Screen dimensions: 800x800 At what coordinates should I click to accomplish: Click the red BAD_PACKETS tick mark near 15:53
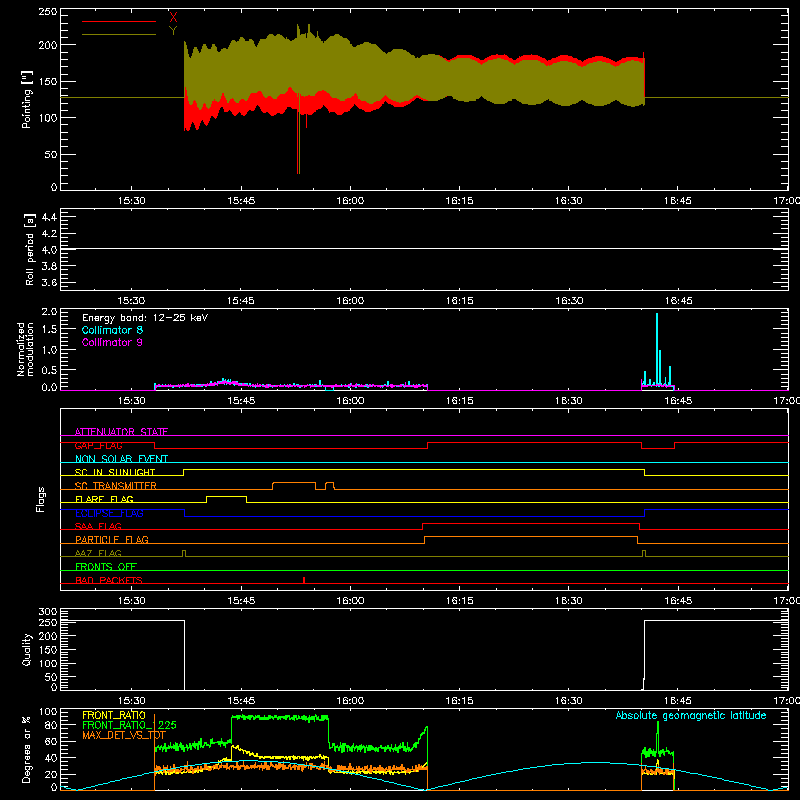(x=304, y=580)
